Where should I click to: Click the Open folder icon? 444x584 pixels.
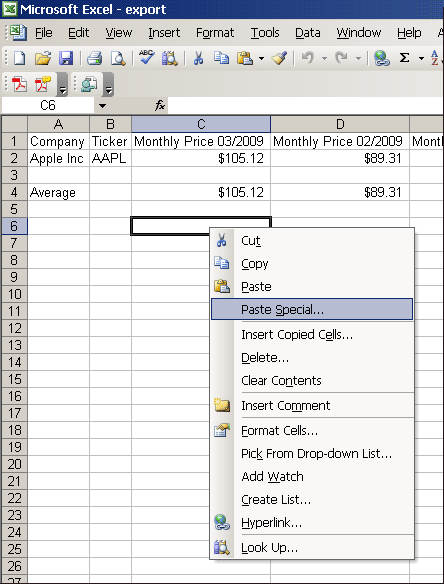coord(43,58)
